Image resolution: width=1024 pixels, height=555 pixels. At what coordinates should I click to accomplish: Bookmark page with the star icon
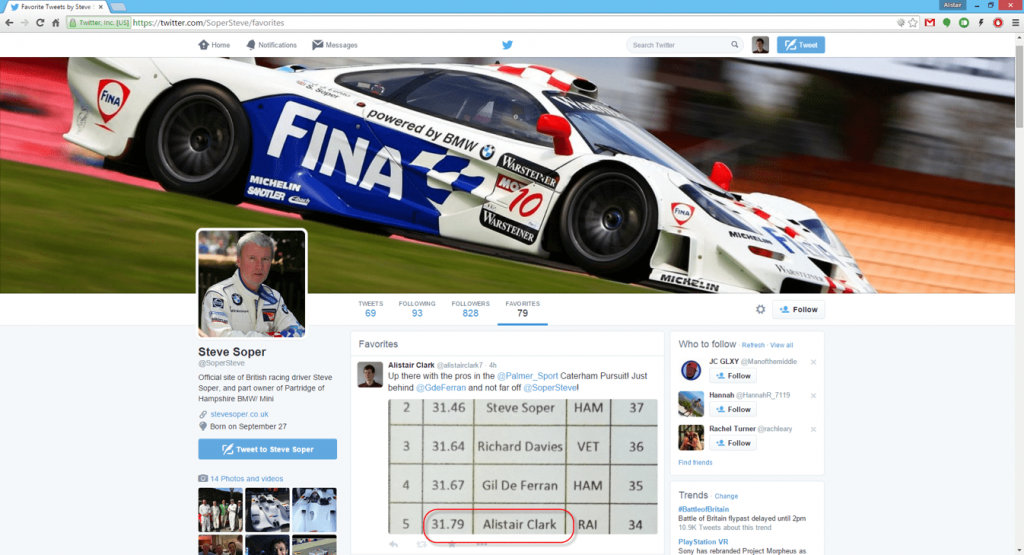tap(913, 22)
